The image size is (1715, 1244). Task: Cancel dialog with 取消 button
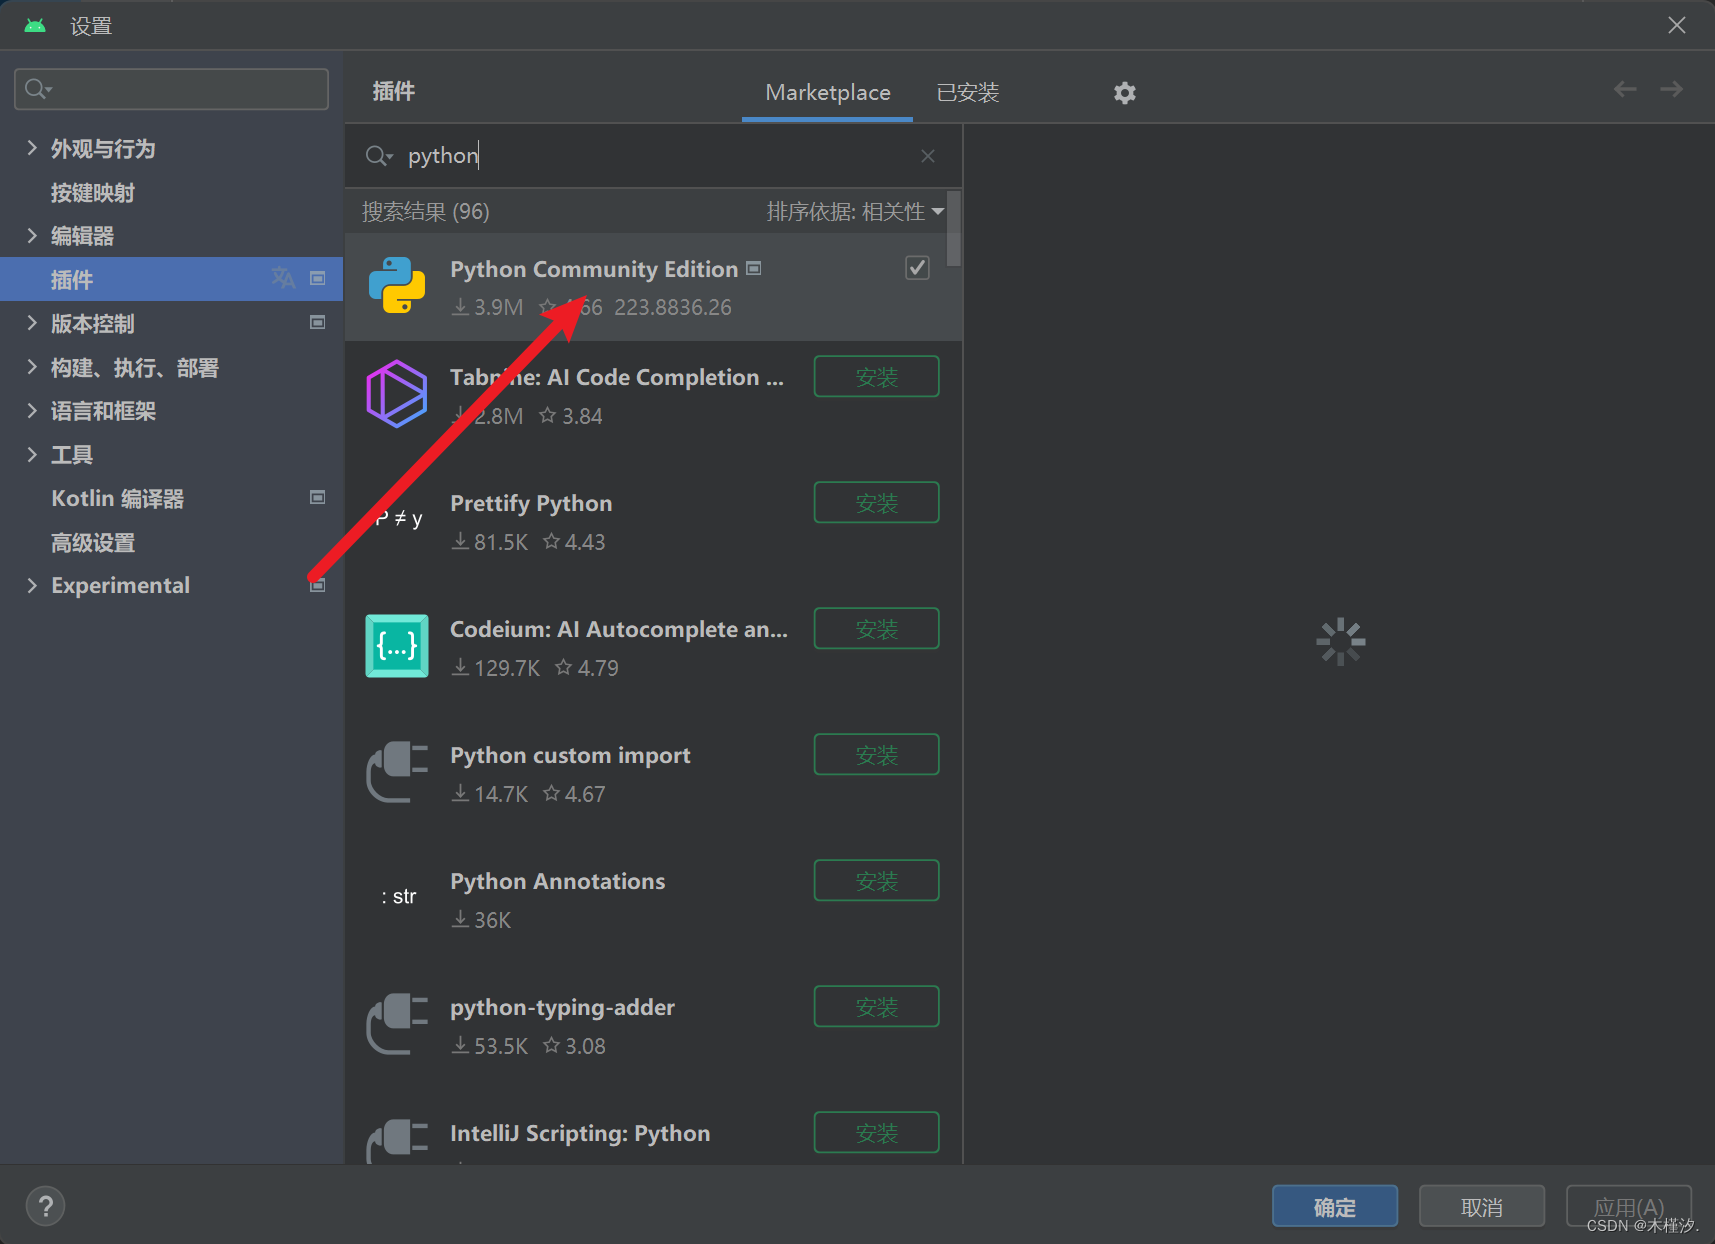(1482, 1206)
